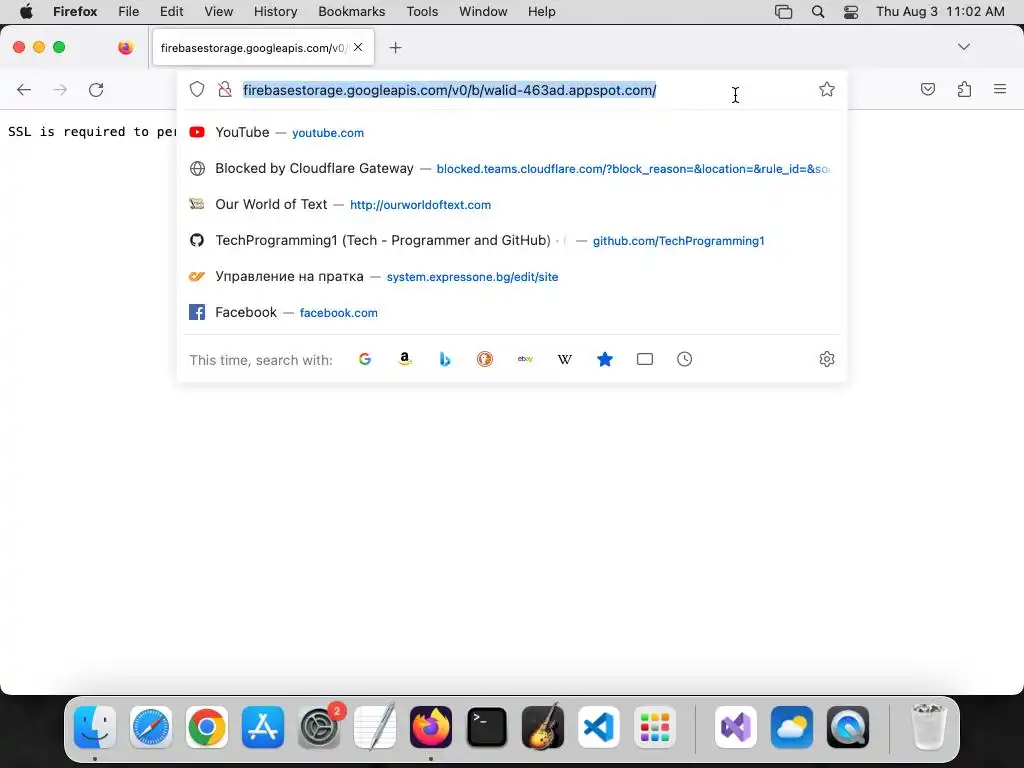Choose the Our World of Text suggestion

[512, 204]
